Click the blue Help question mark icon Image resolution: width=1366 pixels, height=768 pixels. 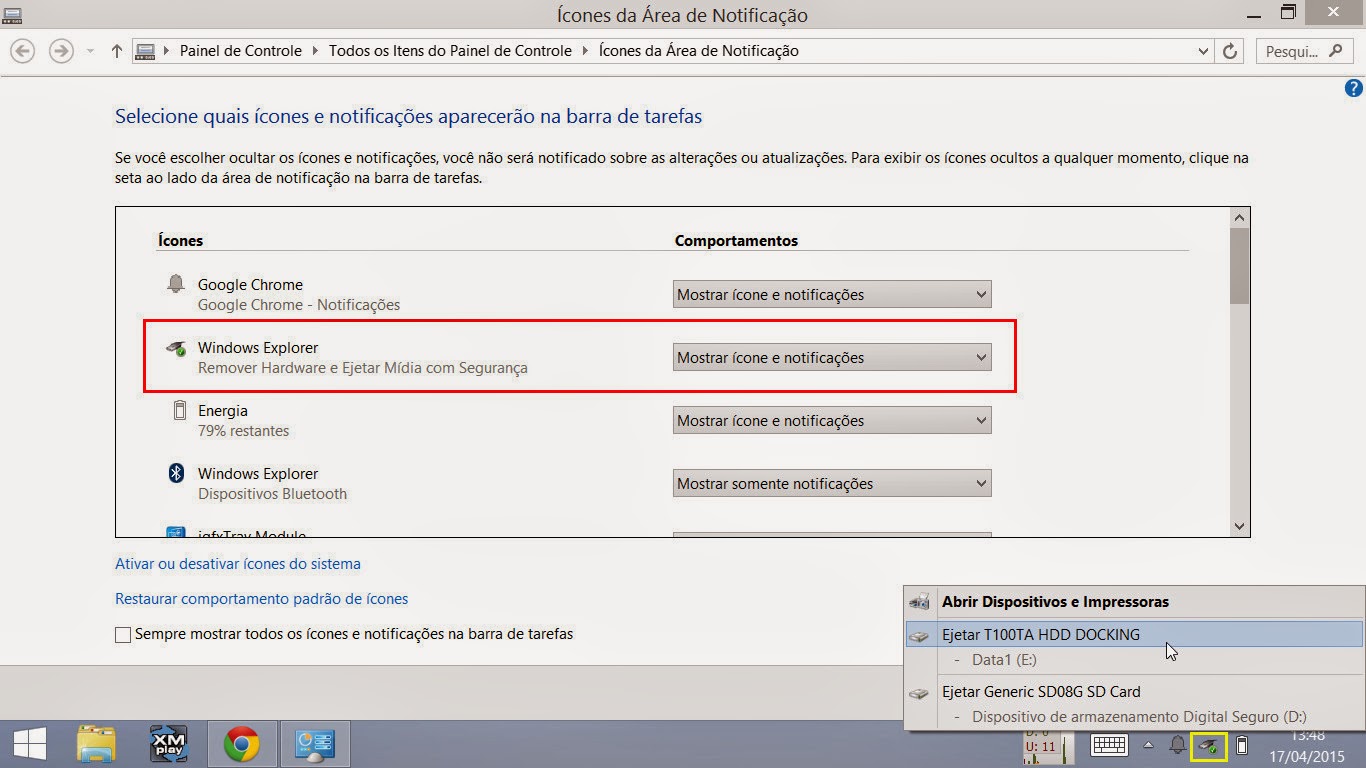tap(1354, 89)
